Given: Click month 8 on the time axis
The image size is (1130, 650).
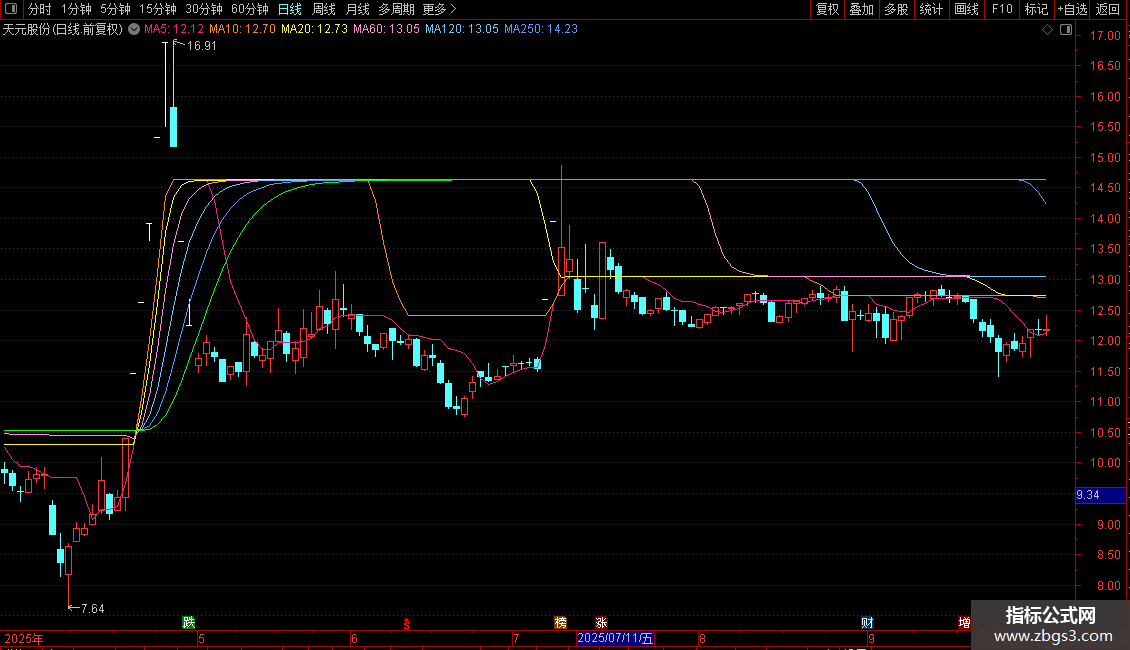Looking at the screenshot, I should 702,638.
